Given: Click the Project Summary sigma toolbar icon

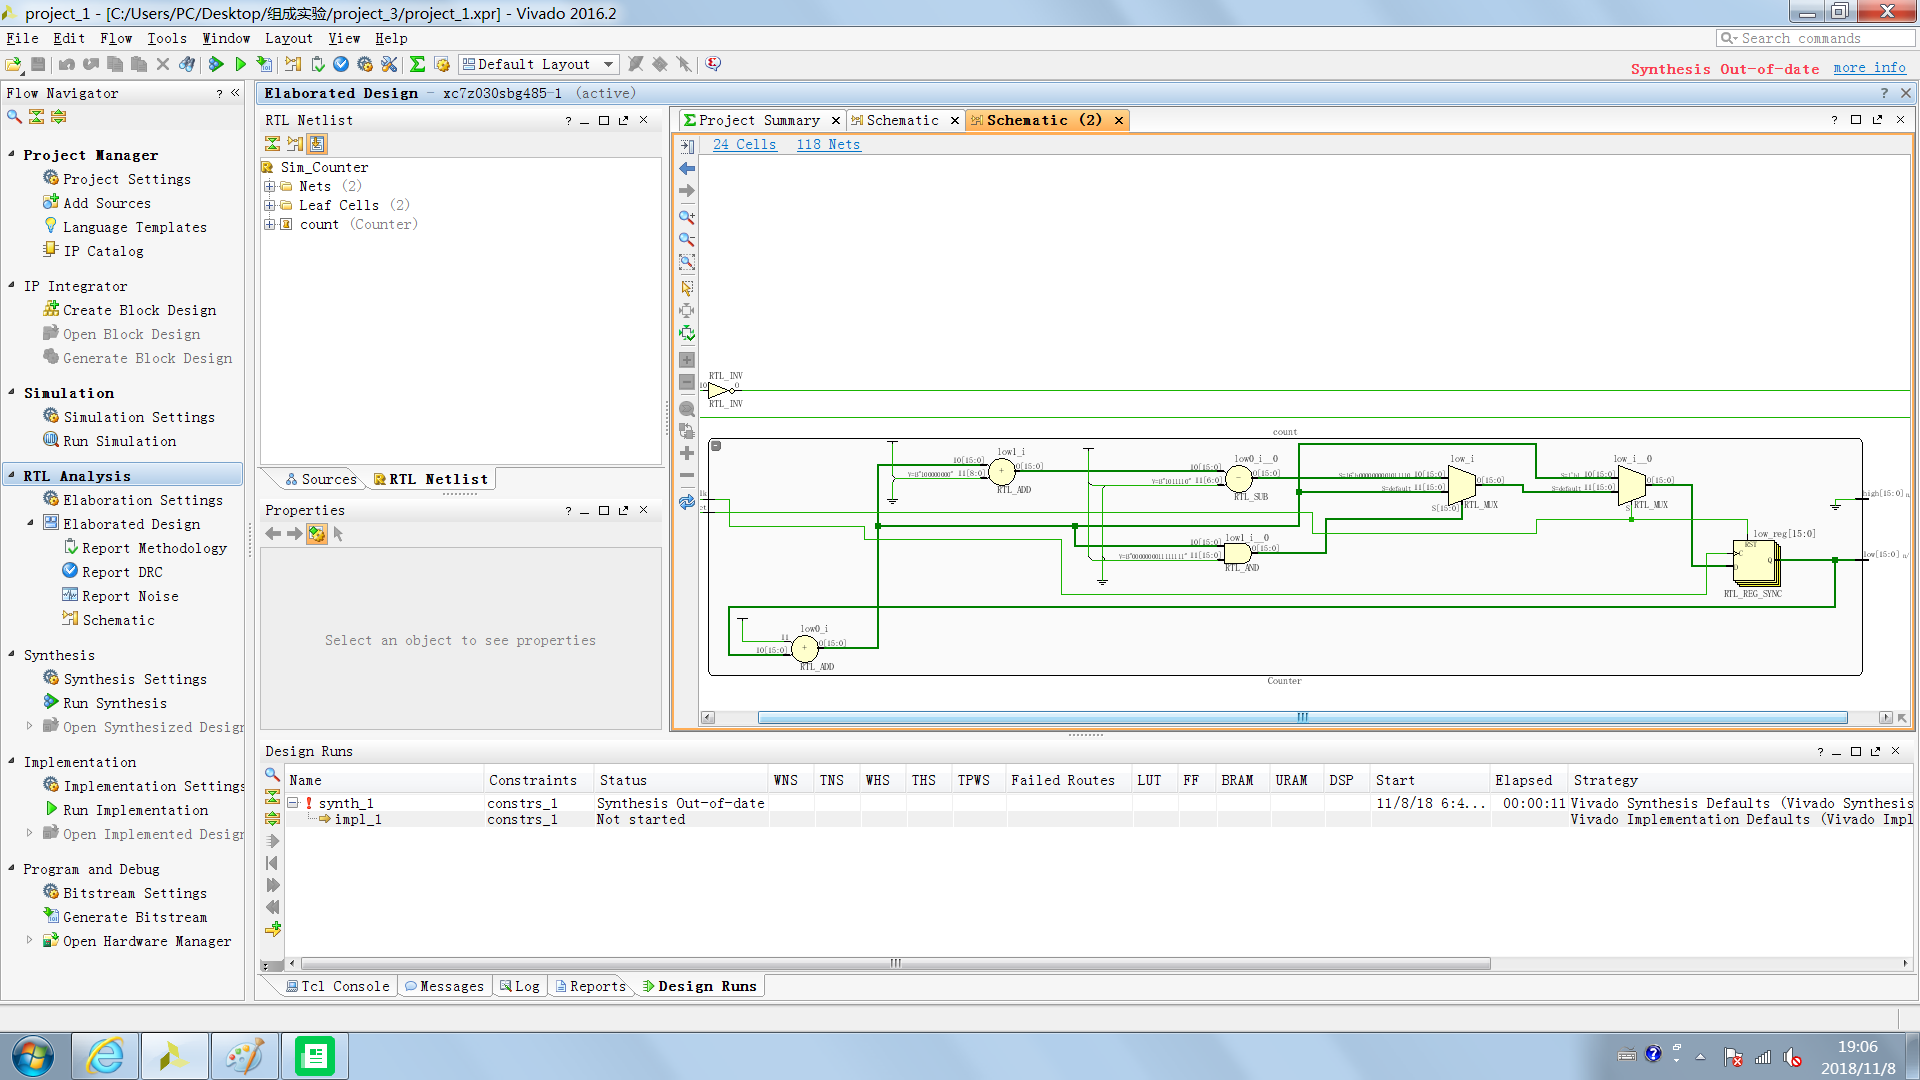Looking at the screenshot, I should click(417, 64).
